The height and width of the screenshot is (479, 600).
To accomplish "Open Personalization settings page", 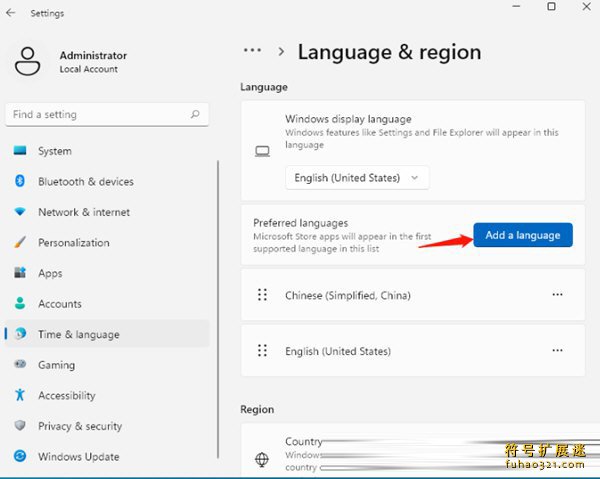I will pos(73,243).
